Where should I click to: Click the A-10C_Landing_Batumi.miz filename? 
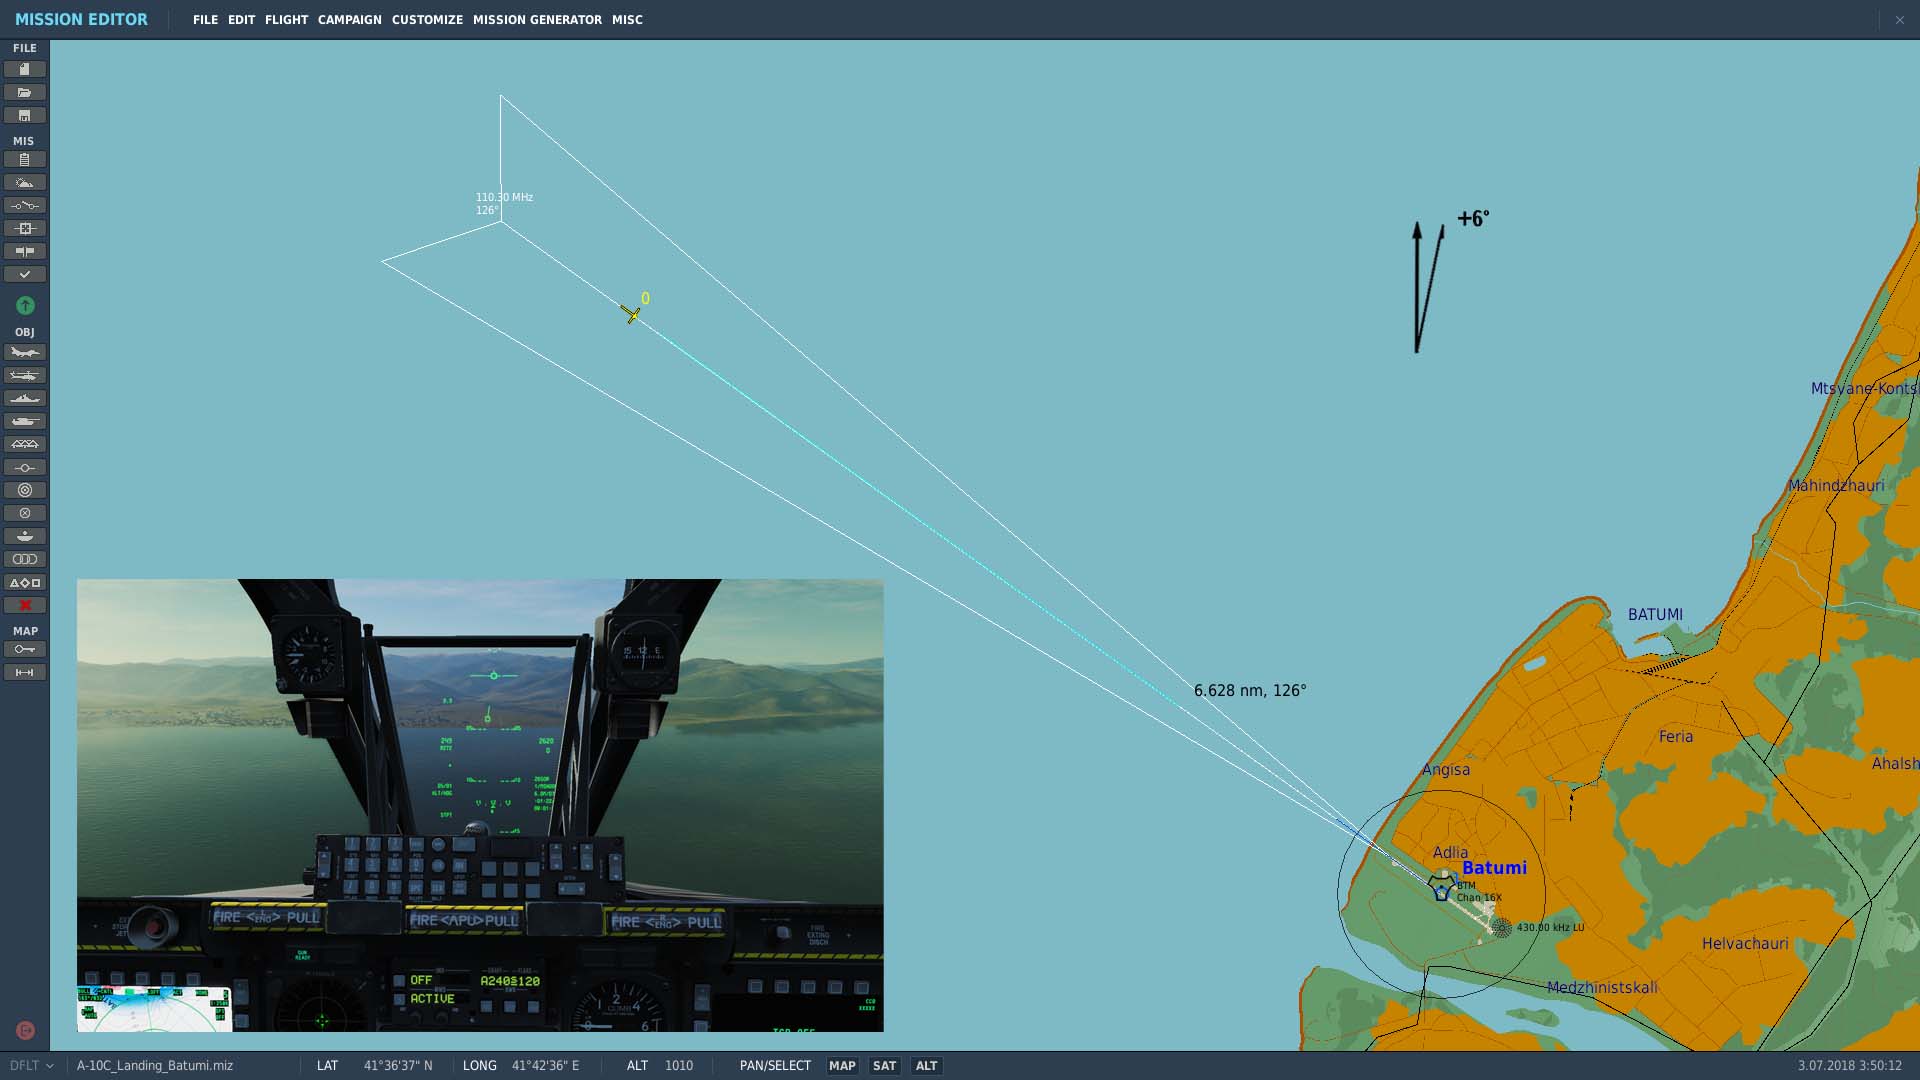pyautogui.click(x=155, y=1066)
